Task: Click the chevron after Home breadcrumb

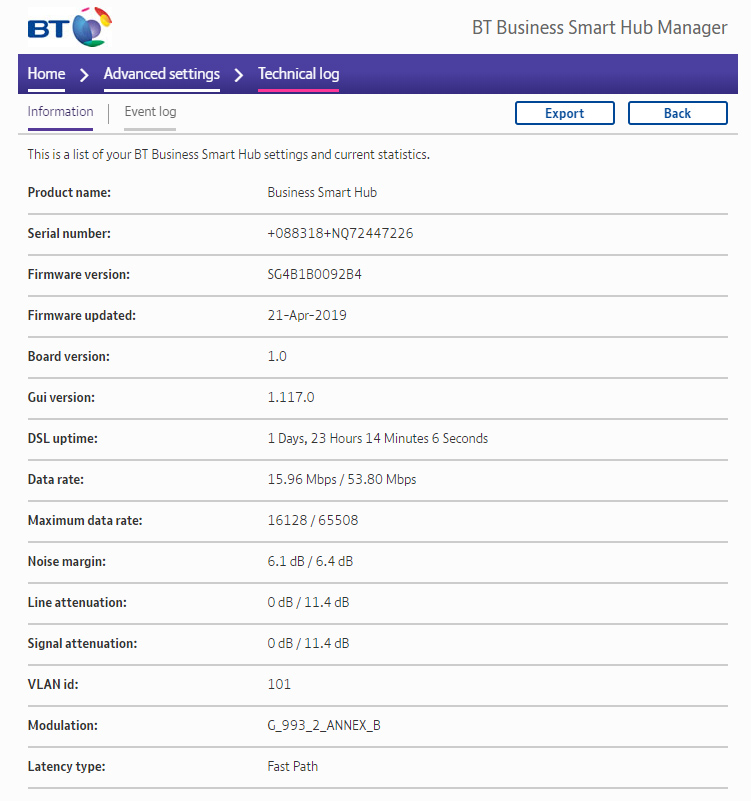Action: pyautogui.click(x=85, y=74)
